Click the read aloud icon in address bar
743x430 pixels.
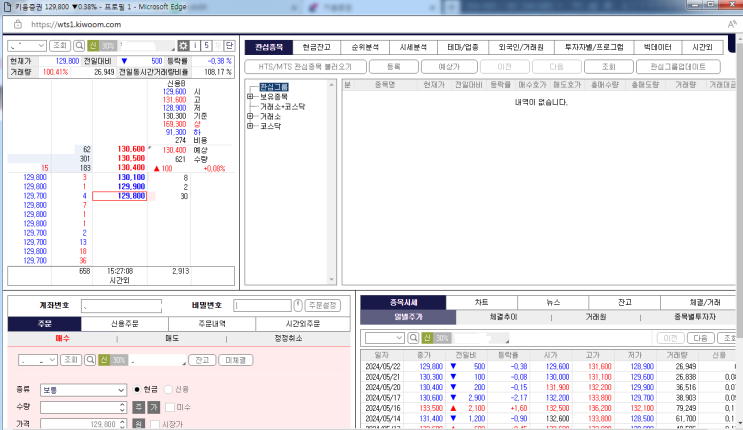pyautogui.click(x=732, y=24)
